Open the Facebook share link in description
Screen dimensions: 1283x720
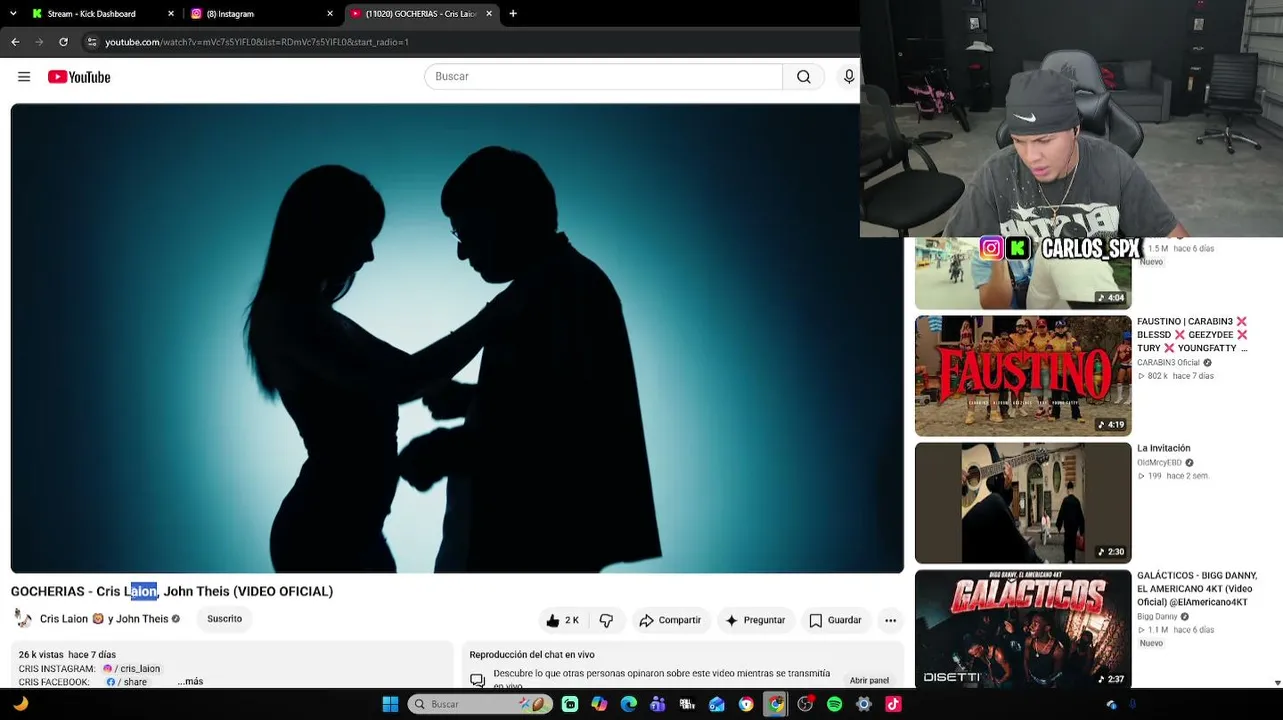pyautogui.click(x=127, y=682)
